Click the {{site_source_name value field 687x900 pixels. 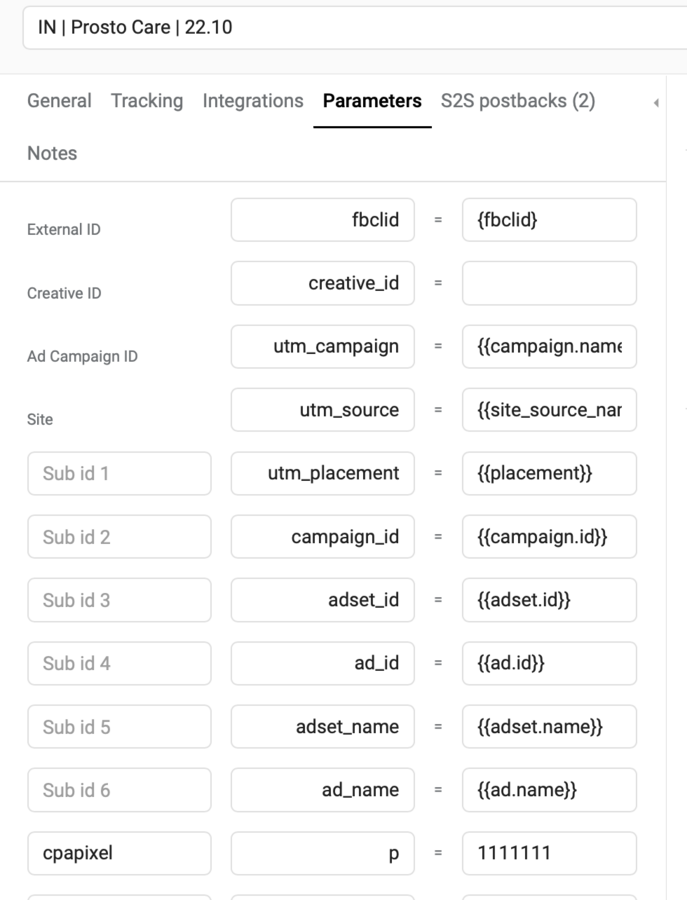coord(549,410)
